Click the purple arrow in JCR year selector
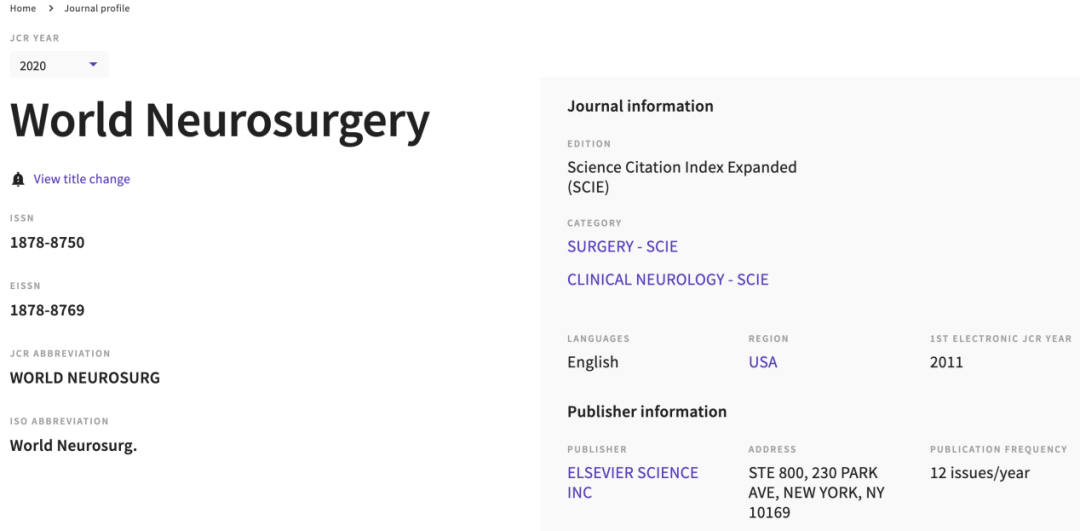The height and width of the screenshot is (531, 1080). tap(94, 65)
